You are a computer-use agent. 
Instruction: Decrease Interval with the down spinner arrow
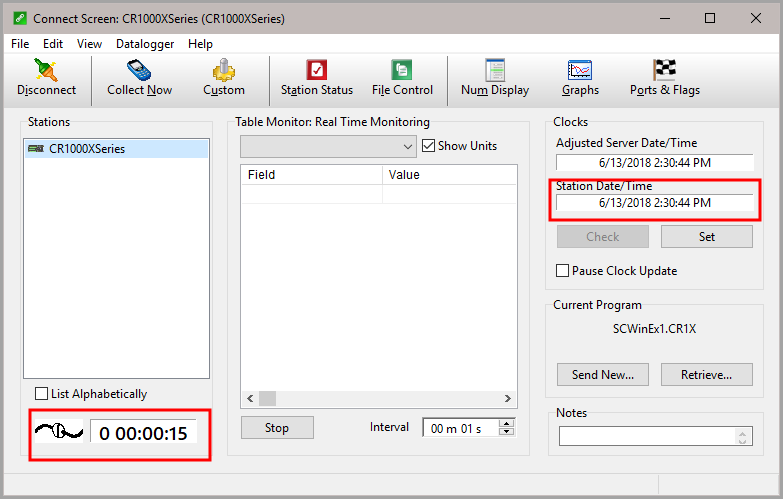(x=506, y=432)
